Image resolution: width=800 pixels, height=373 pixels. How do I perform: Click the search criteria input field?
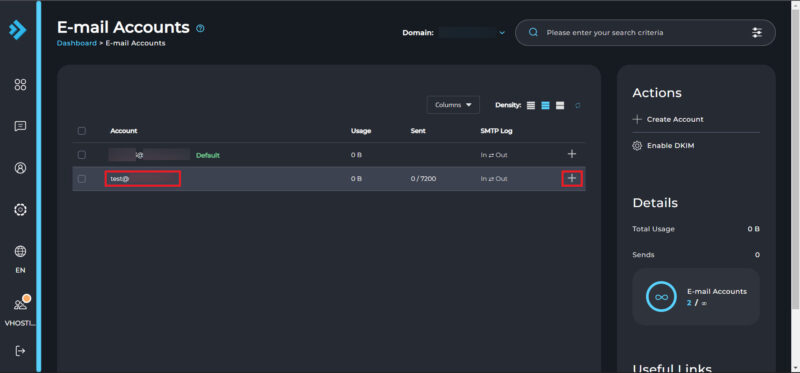[645, 33]
